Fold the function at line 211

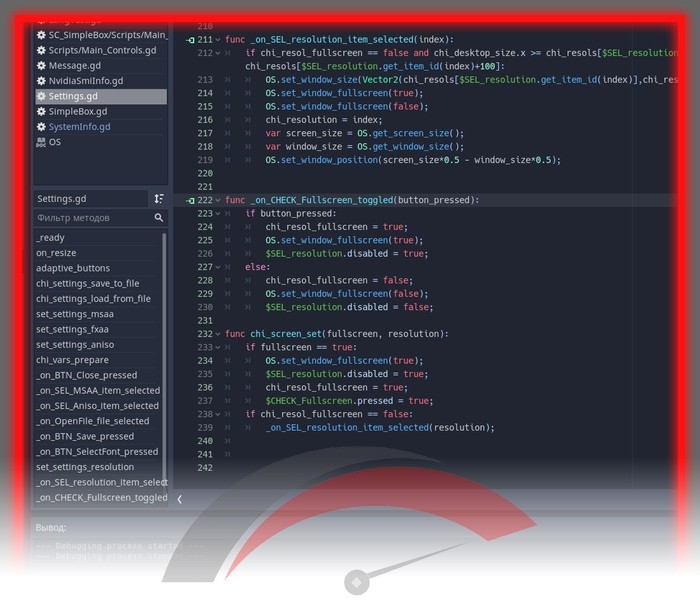218,40
